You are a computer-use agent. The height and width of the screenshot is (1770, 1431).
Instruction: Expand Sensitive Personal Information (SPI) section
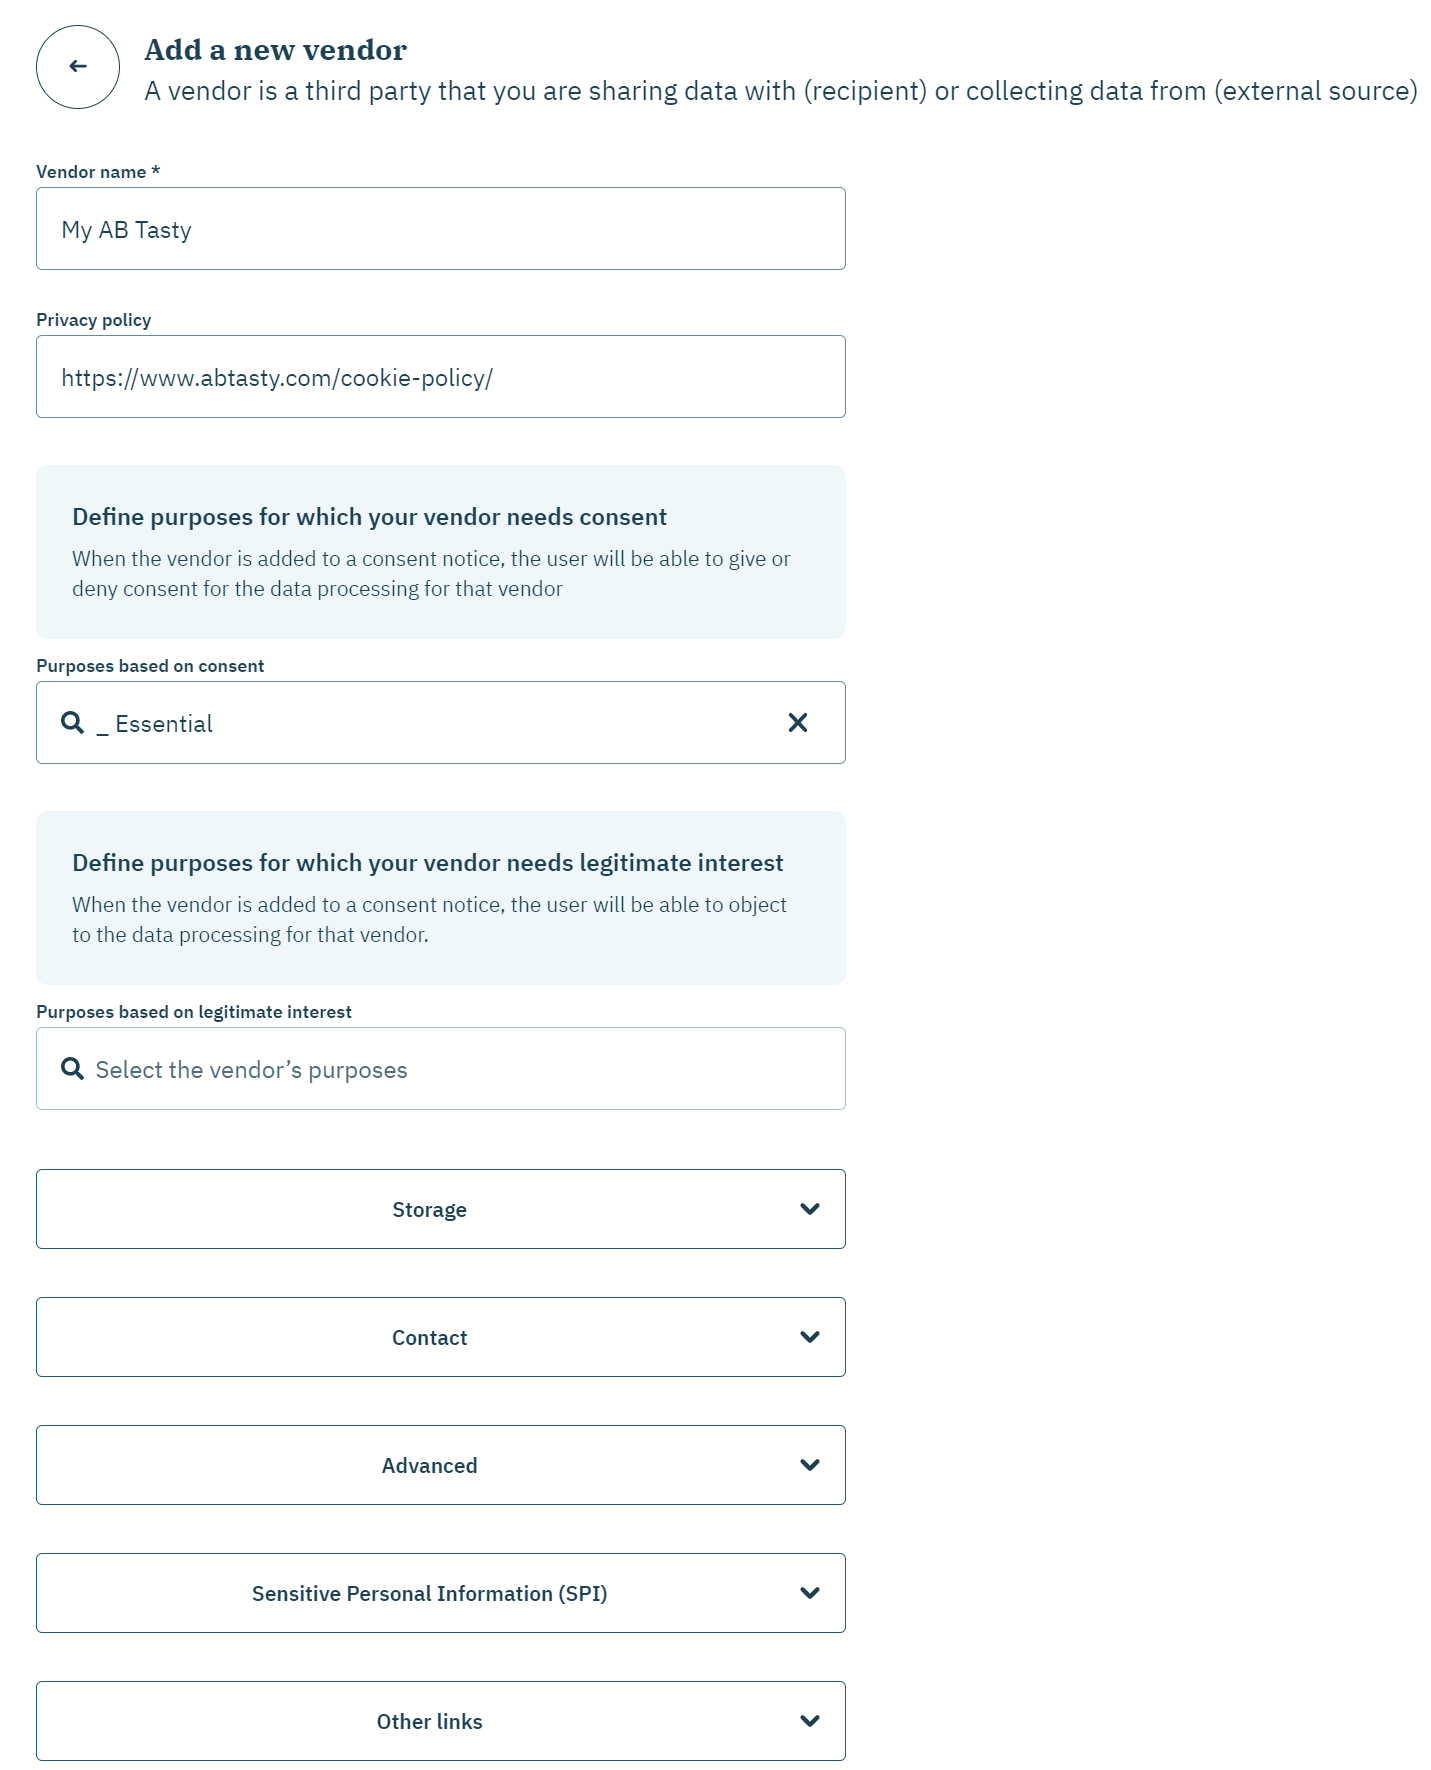(x=430, y=1593)
